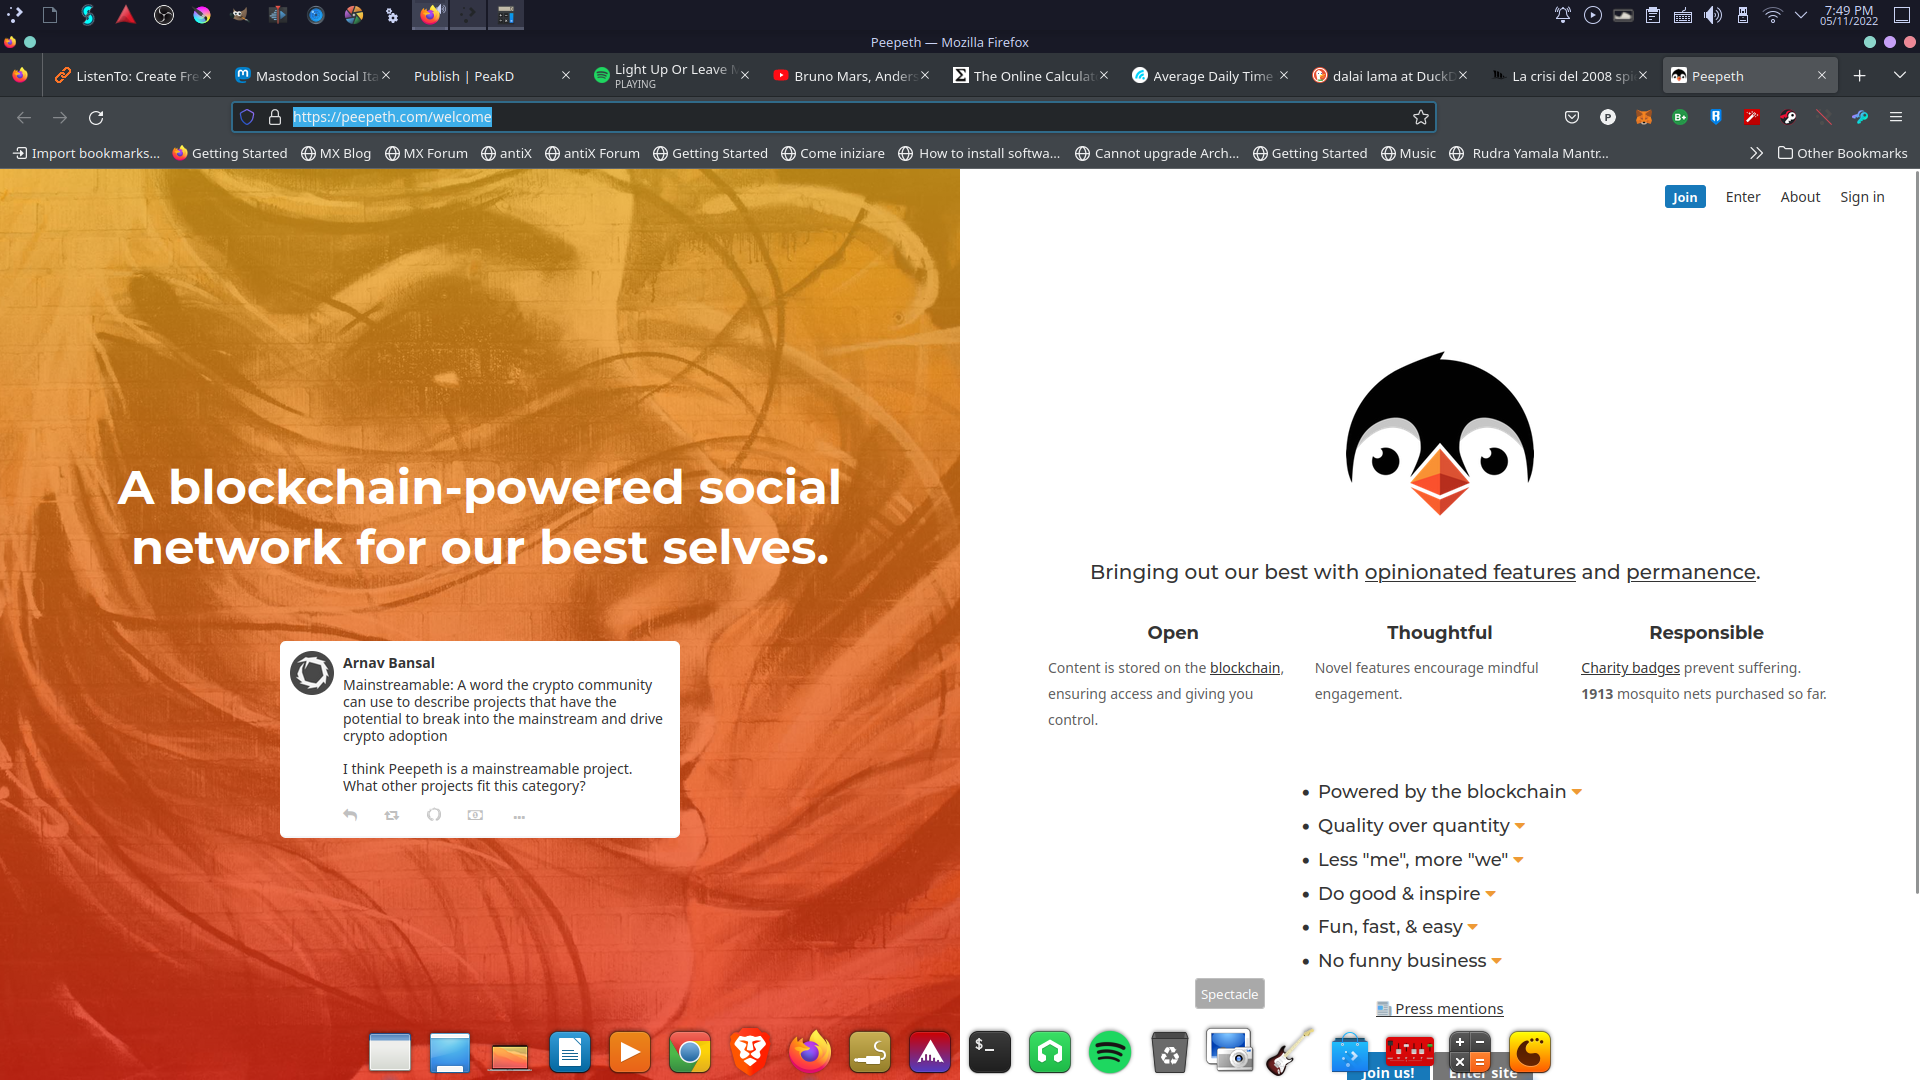Screen dimensions: 1920x1080
Task: Open the Press mentions link
Action: 1440,1009
